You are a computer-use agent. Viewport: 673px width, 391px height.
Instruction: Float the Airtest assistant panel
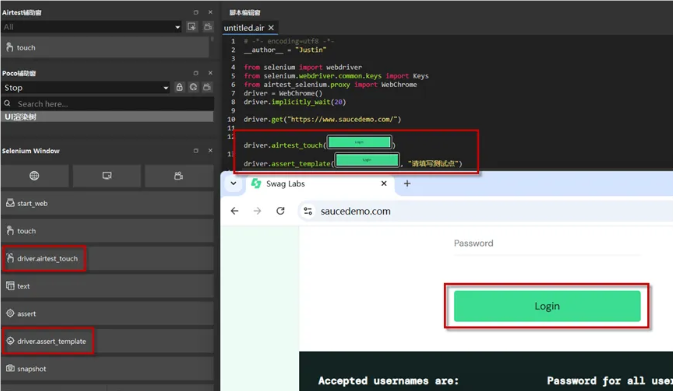tap(196, 12)
